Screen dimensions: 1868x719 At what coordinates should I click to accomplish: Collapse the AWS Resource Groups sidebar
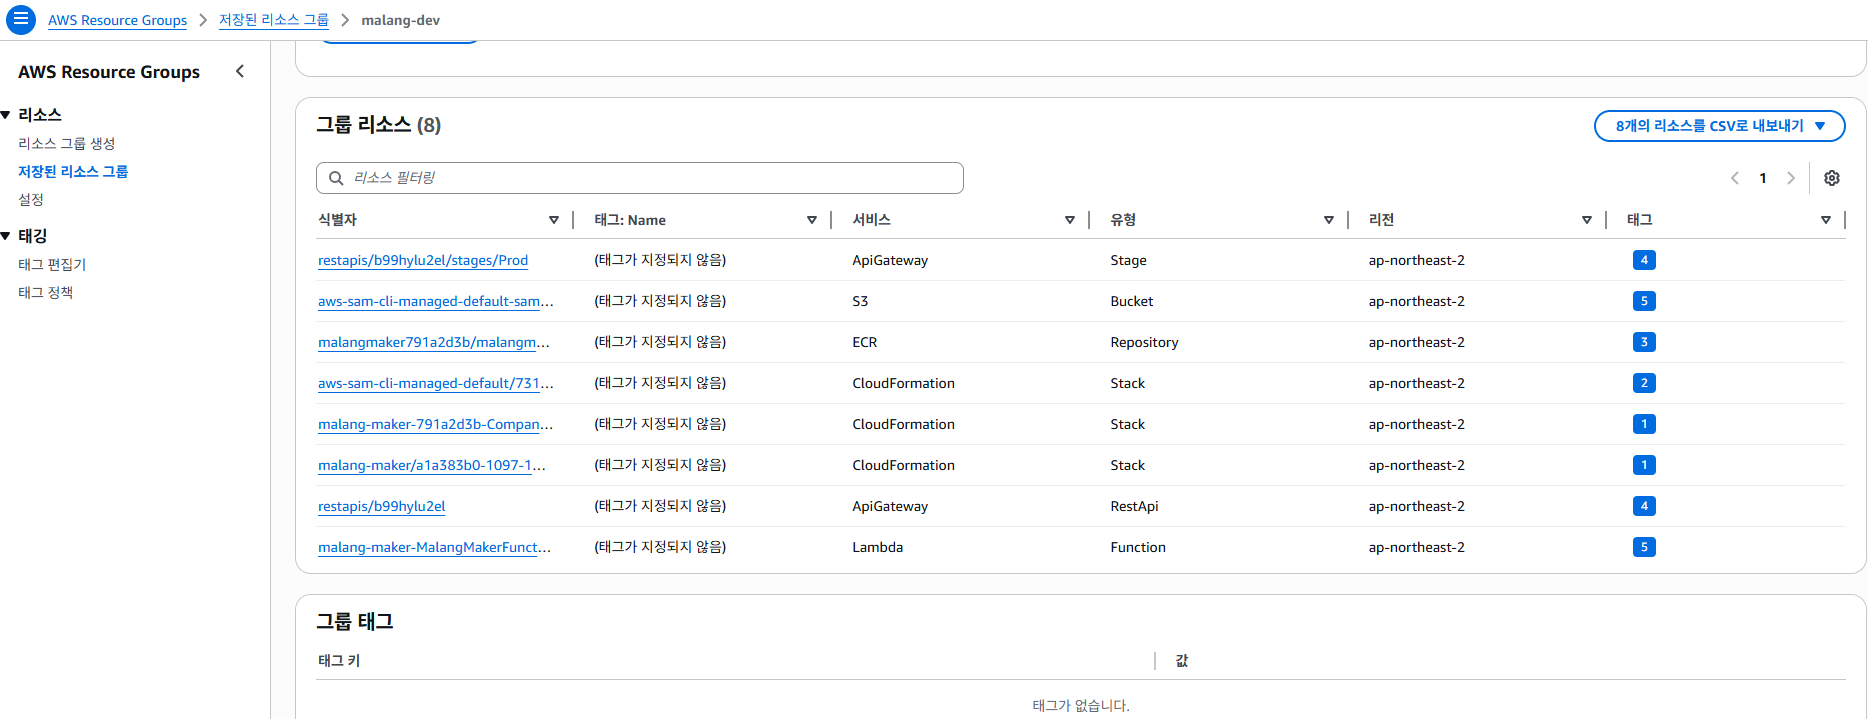tap(240, 71)
